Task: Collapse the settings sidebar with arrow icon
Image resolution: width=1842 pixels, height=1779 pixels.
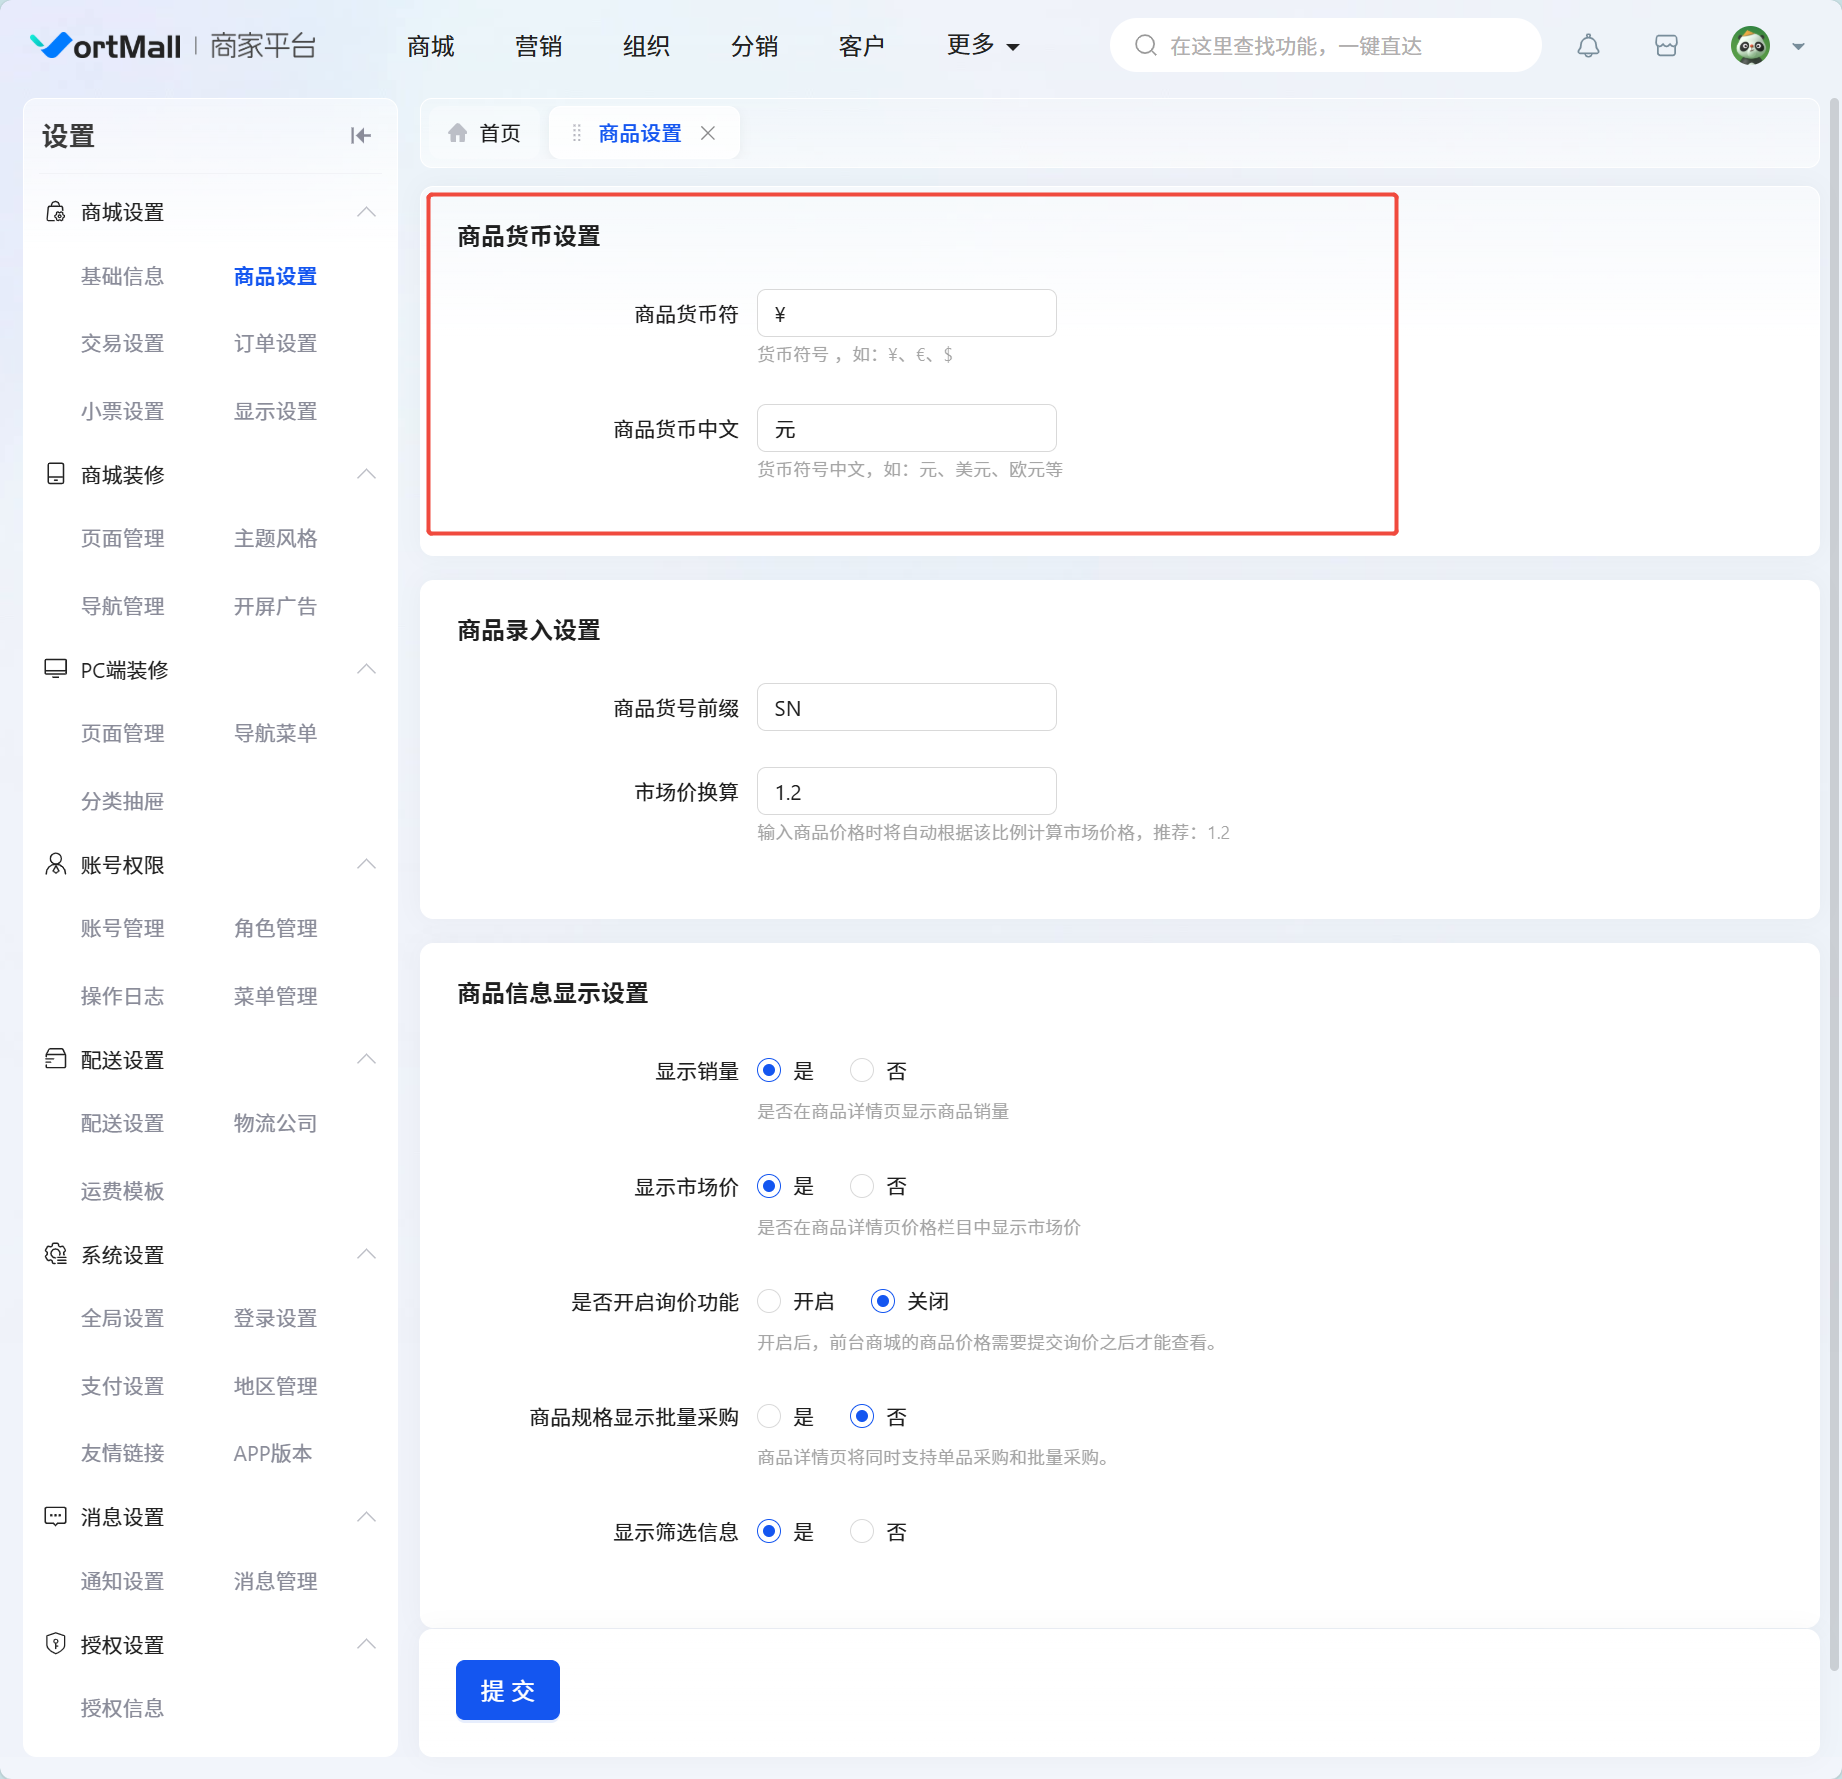Action: click(360, 136)
